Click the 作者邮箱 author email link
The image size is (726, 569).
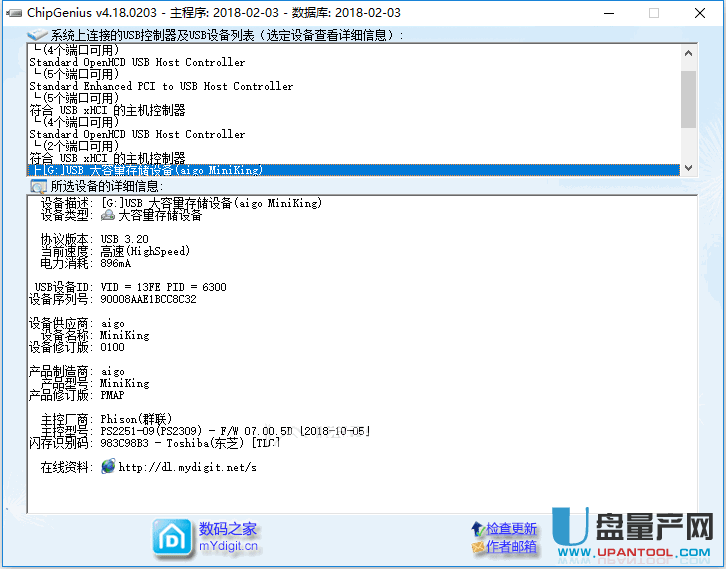click(x=512, y=547)
